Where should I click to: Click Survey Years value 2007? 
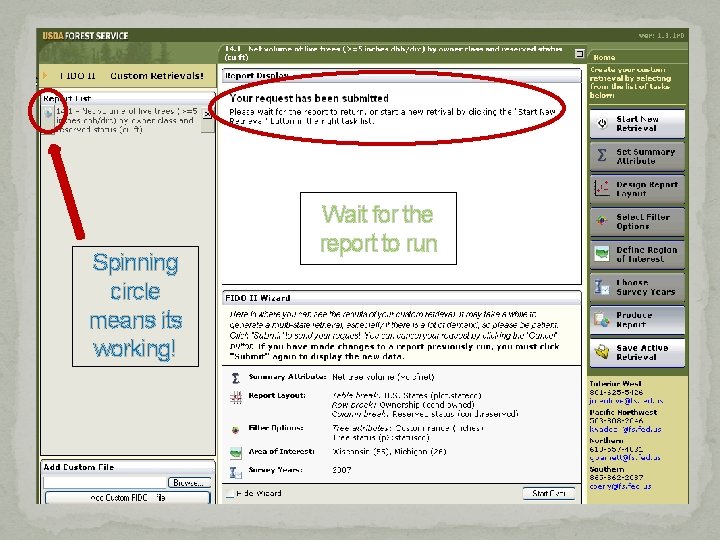click(x=342, y=470)
